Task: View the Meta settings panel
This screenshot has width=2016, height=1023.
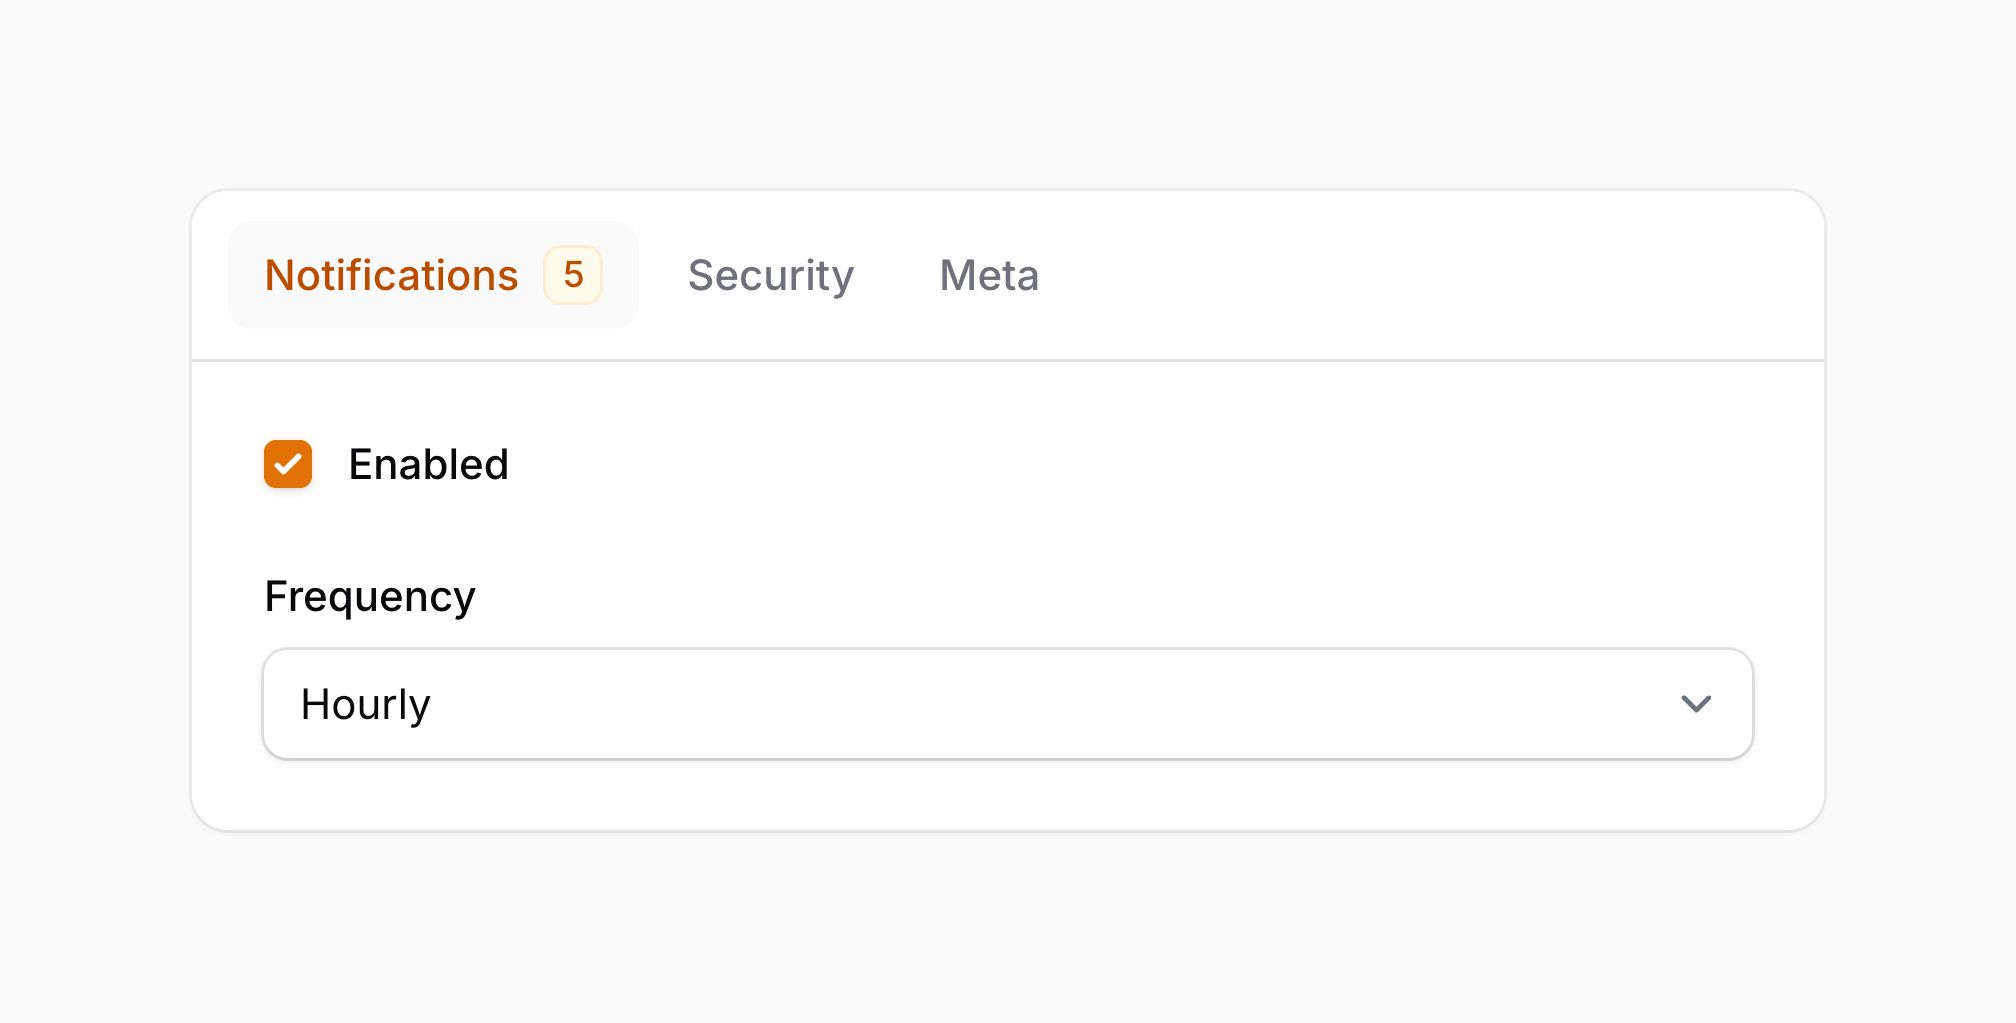Action: (x=989, y=275)
